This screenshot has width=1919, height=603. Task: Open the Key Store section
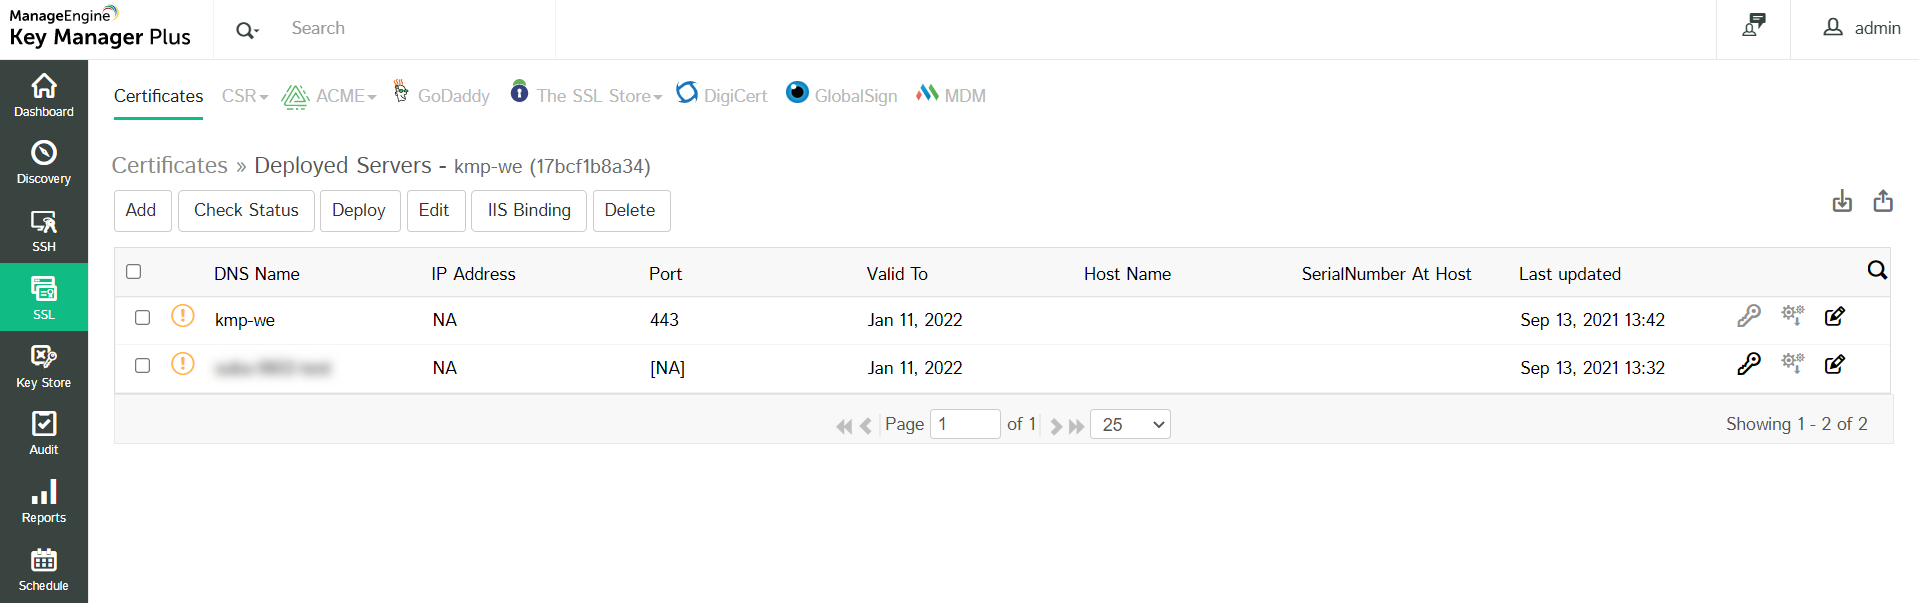point(44,366)
